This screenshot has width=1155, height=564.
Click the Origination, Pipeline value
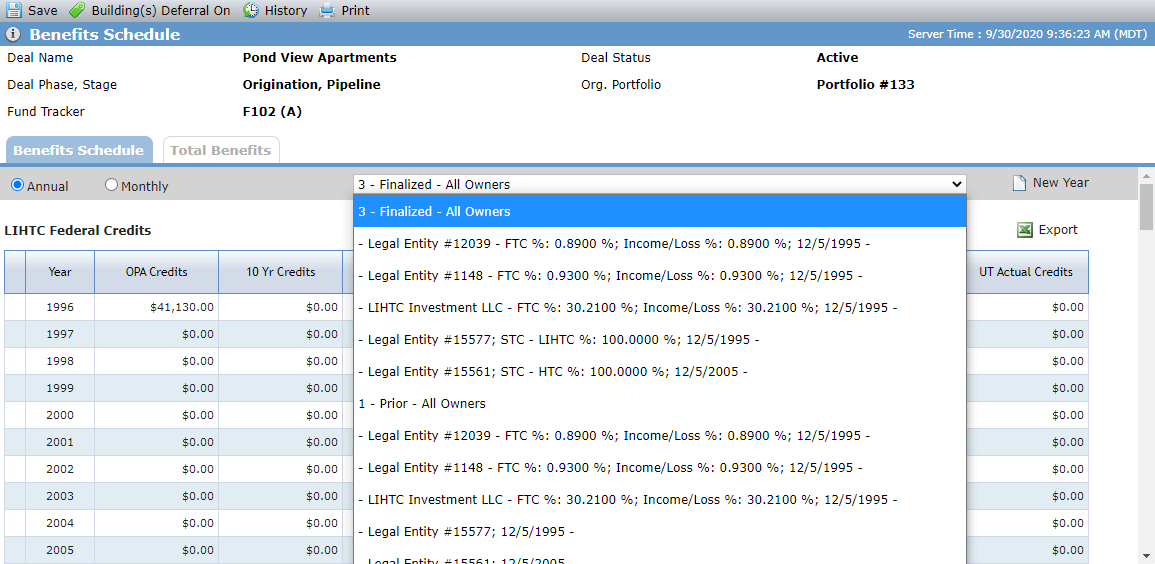(x=312, y=85)
